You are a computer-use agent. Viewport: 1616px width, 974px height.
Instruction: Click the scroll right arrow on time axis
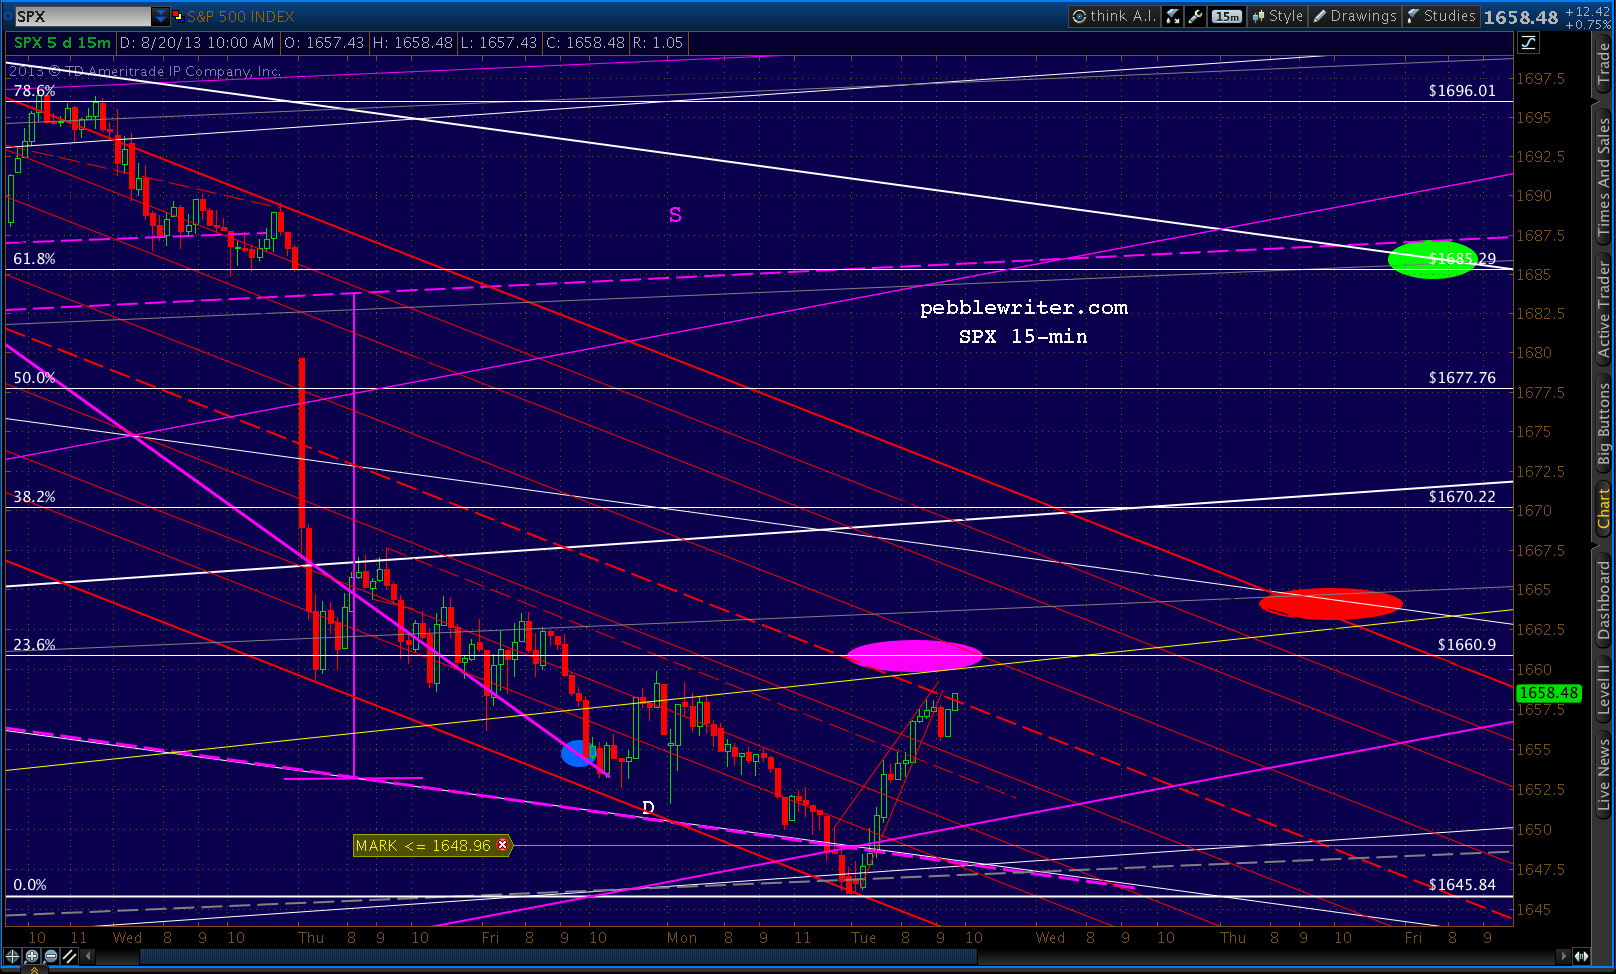click(x=1565, y=957)
